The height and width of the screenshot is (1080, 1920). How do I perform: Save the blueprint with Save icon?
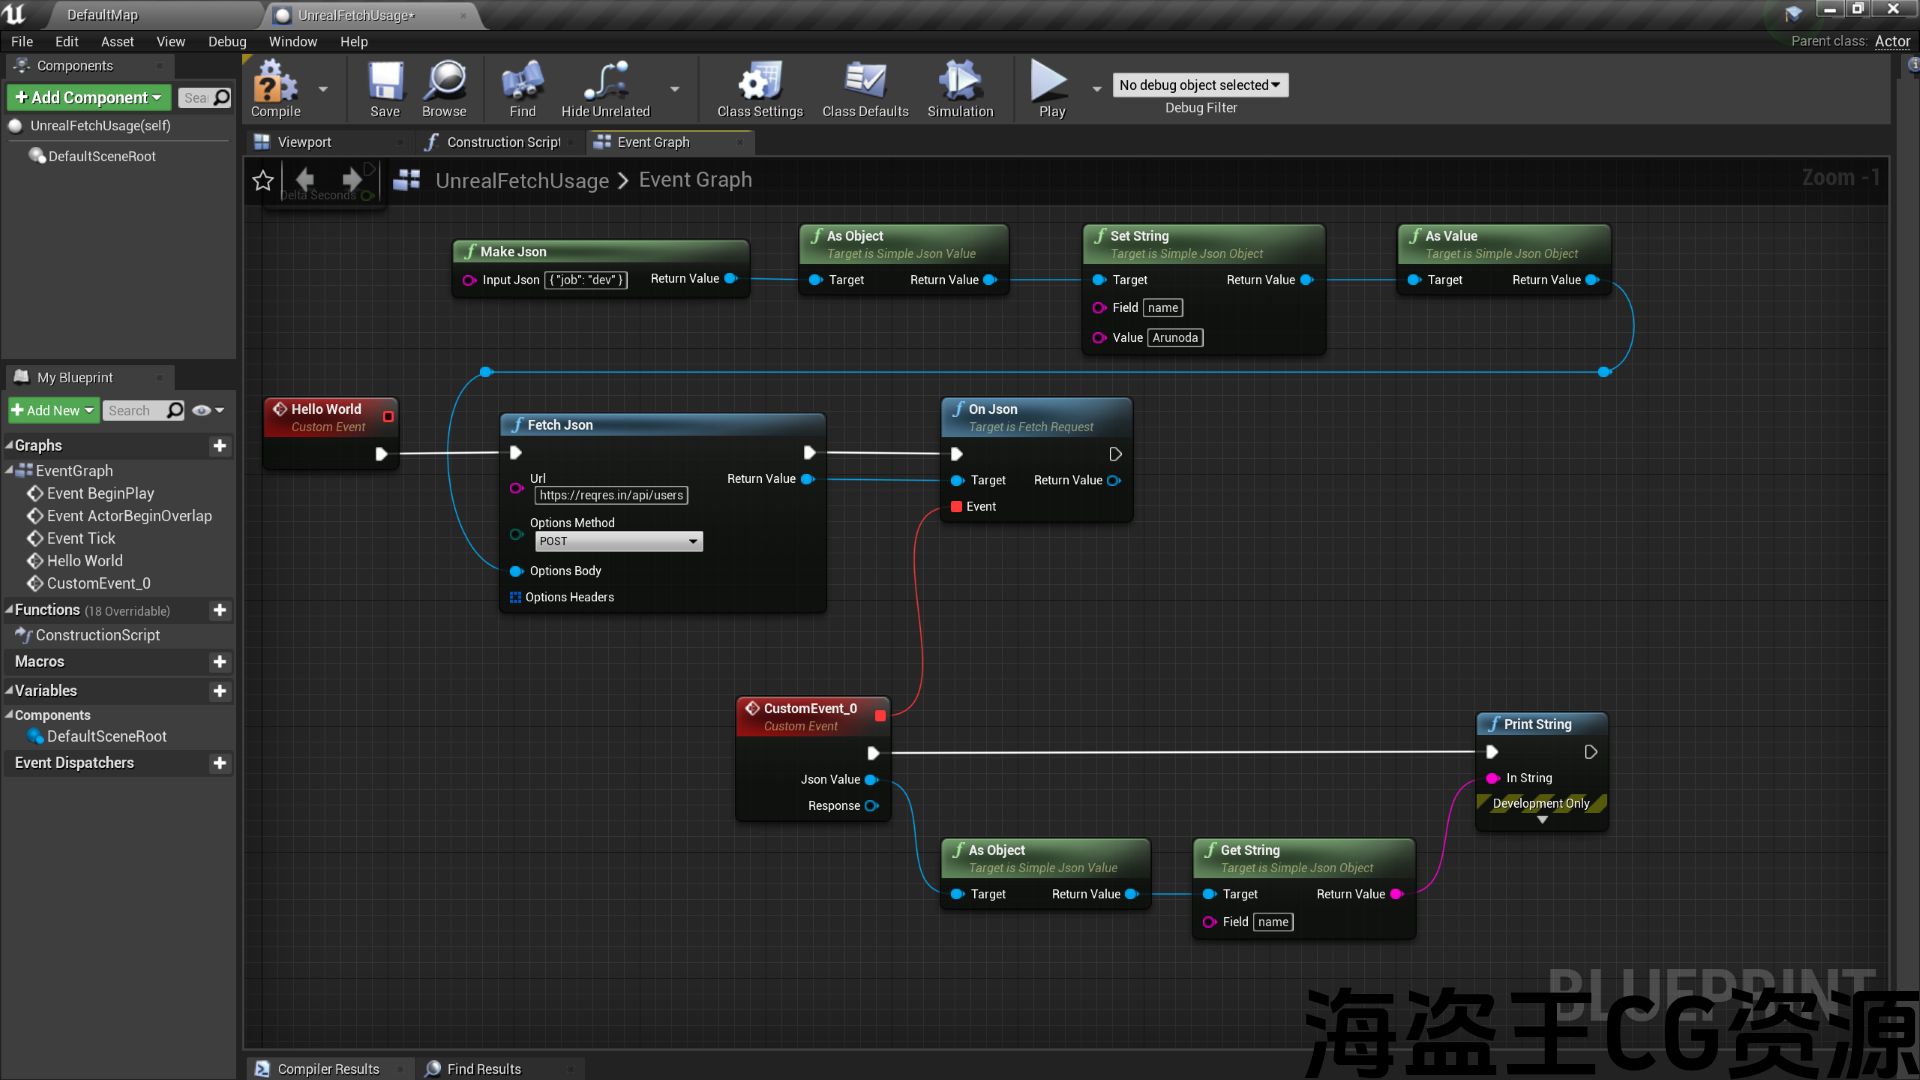pos(385,82)
